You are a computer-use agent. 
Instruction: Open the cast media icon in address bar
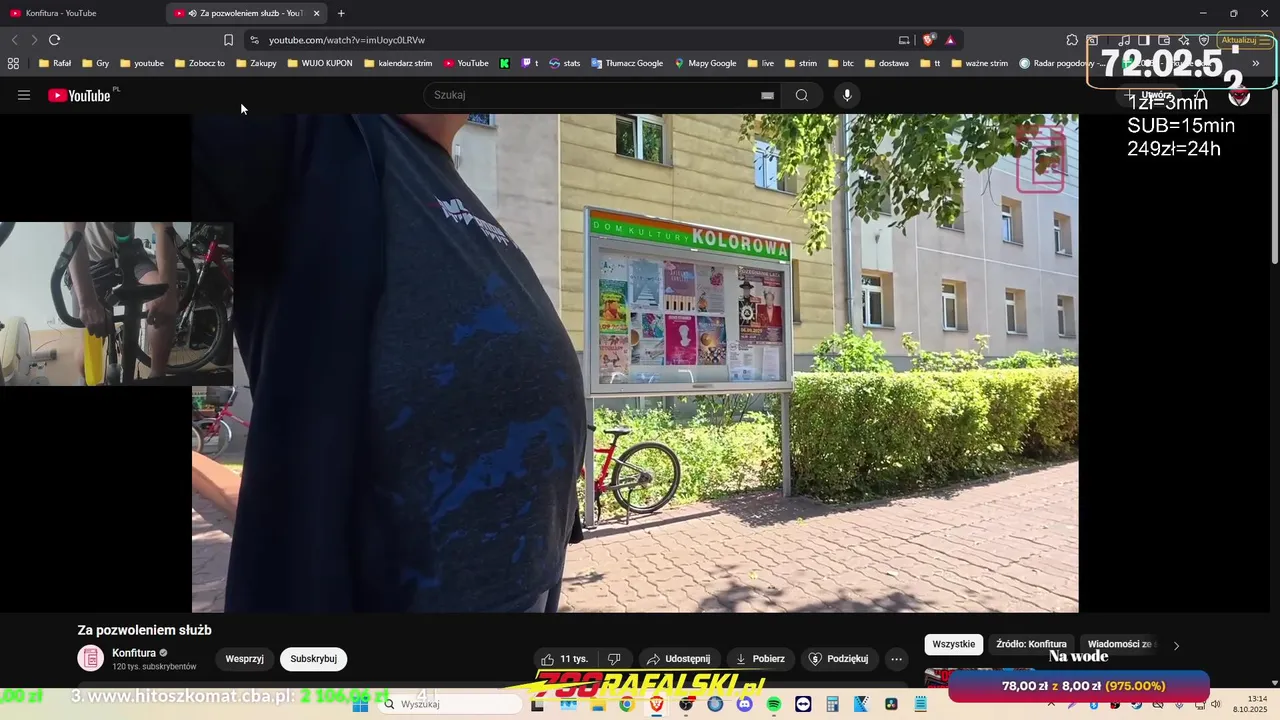coord(904,40)
